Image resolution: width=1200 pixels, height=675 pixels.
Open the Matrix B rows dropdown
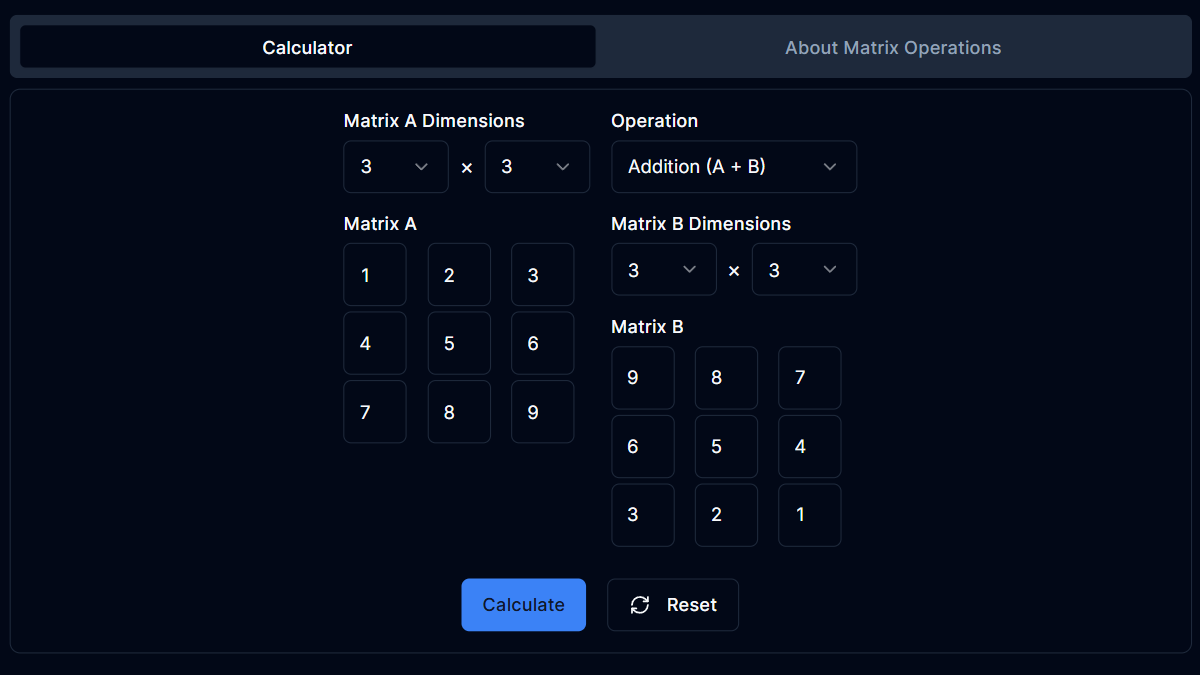[x=663, y=269]
